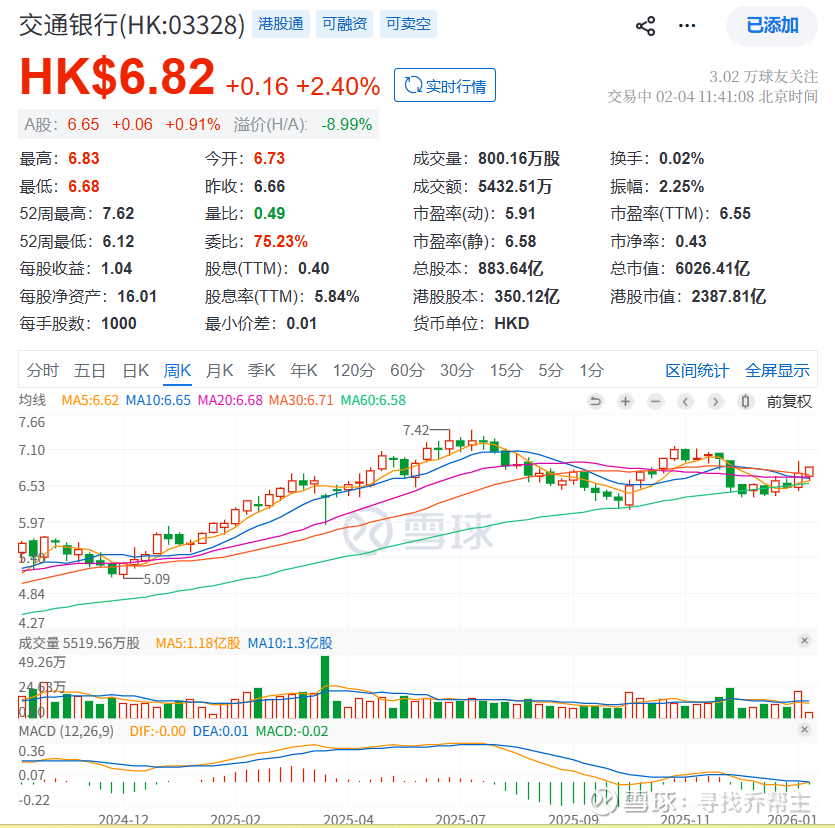Open the 全屏显示 fullscreen link
Image resolution: width=835 pixels, height=828 pixels.
[777, 371]
